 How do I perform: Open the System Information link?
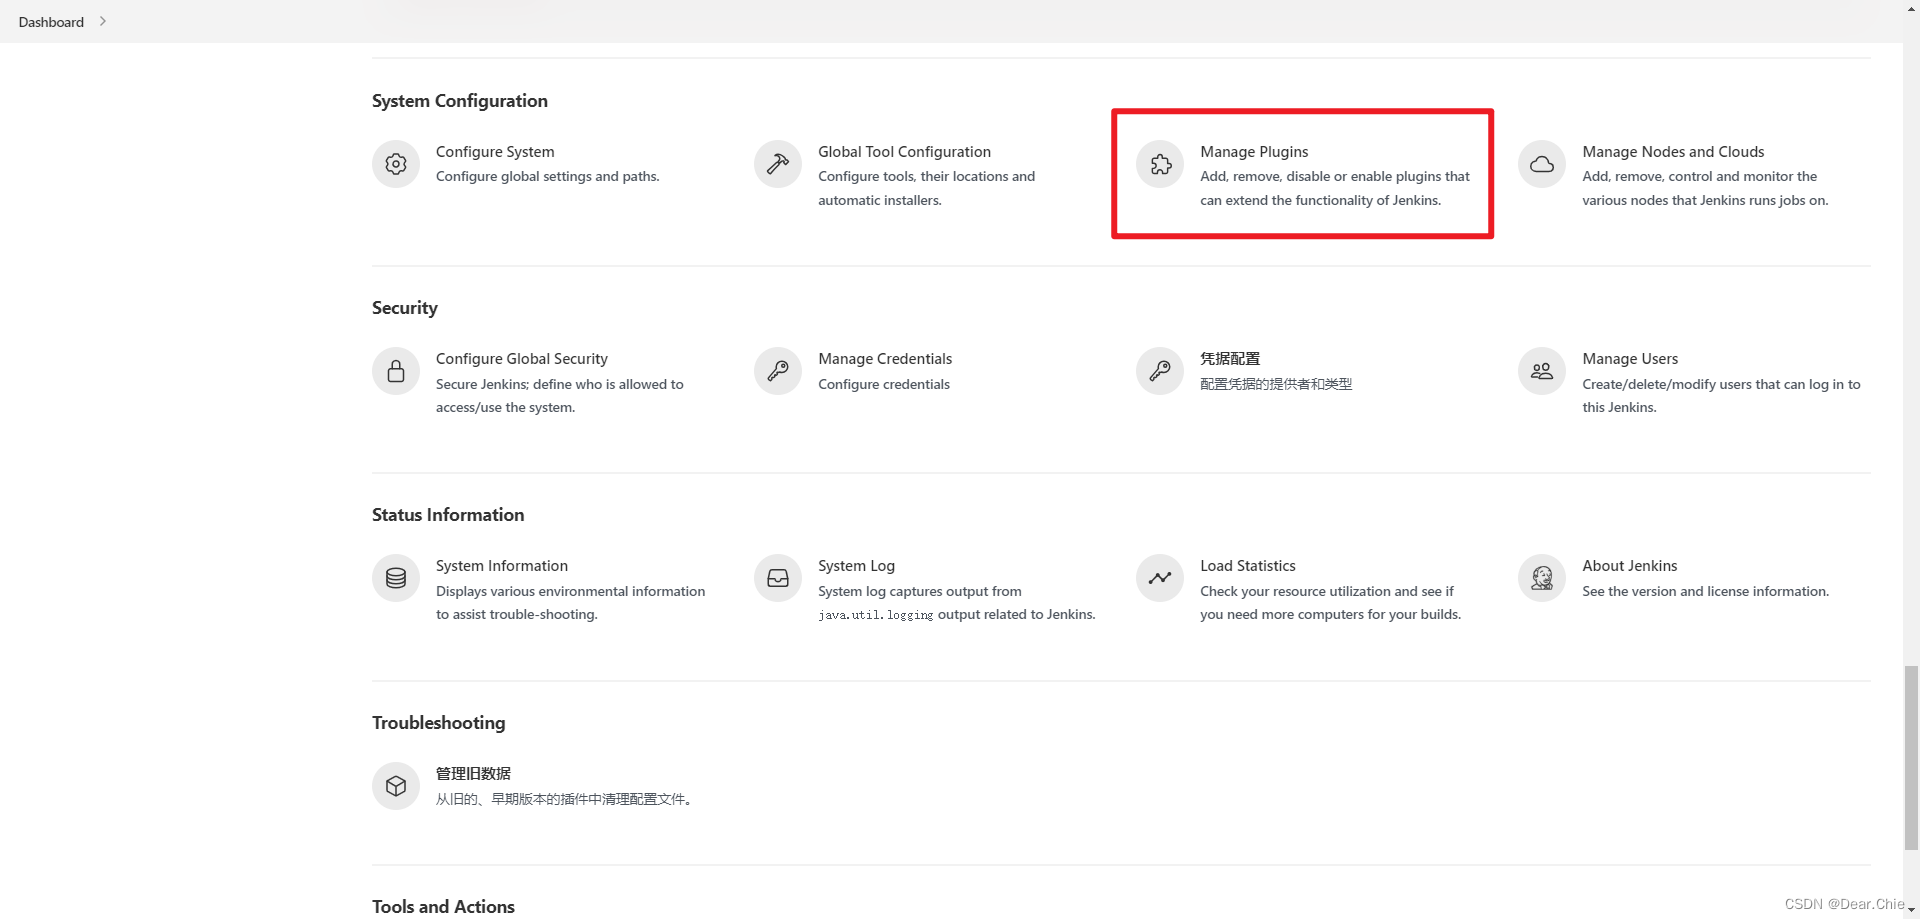coord(502,566)
